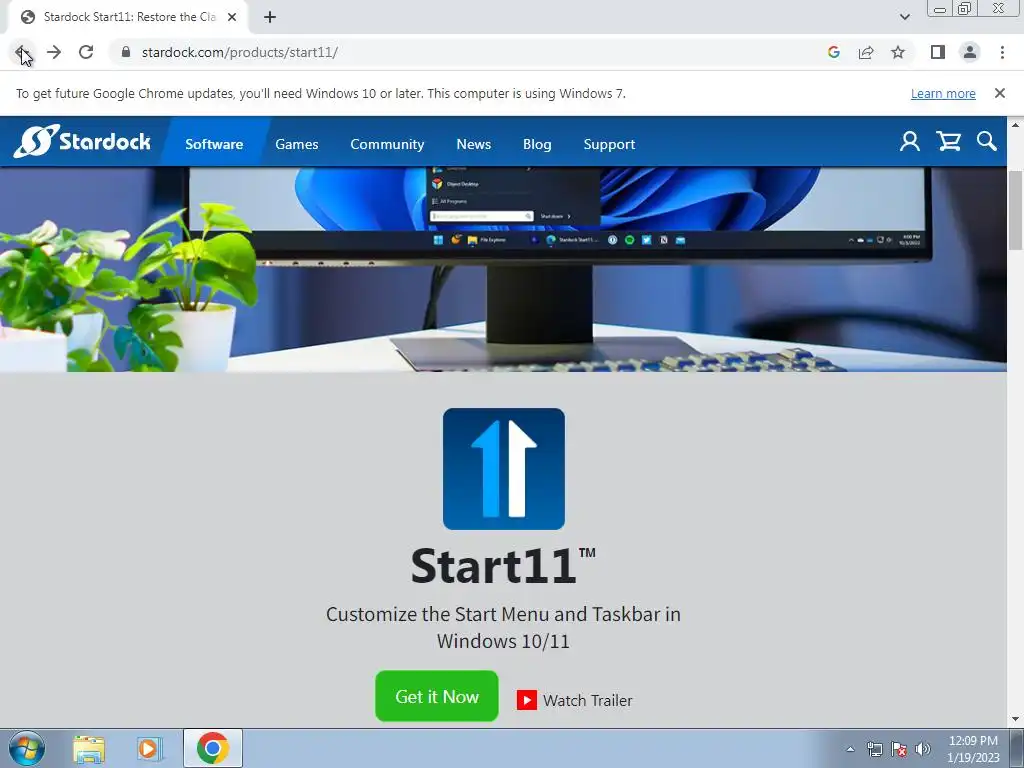Click the Chrome update notice text
The height and width of the screenshot is (768, 1024).
pos(321,93)
